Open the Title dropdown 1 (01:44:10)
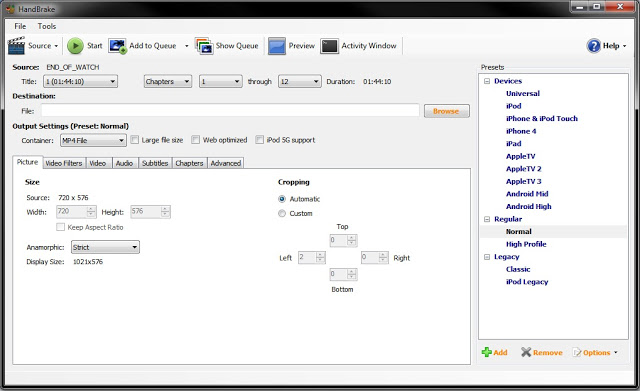Image resolution: width=640 pixels, height=391 pixels. [80, 82]
